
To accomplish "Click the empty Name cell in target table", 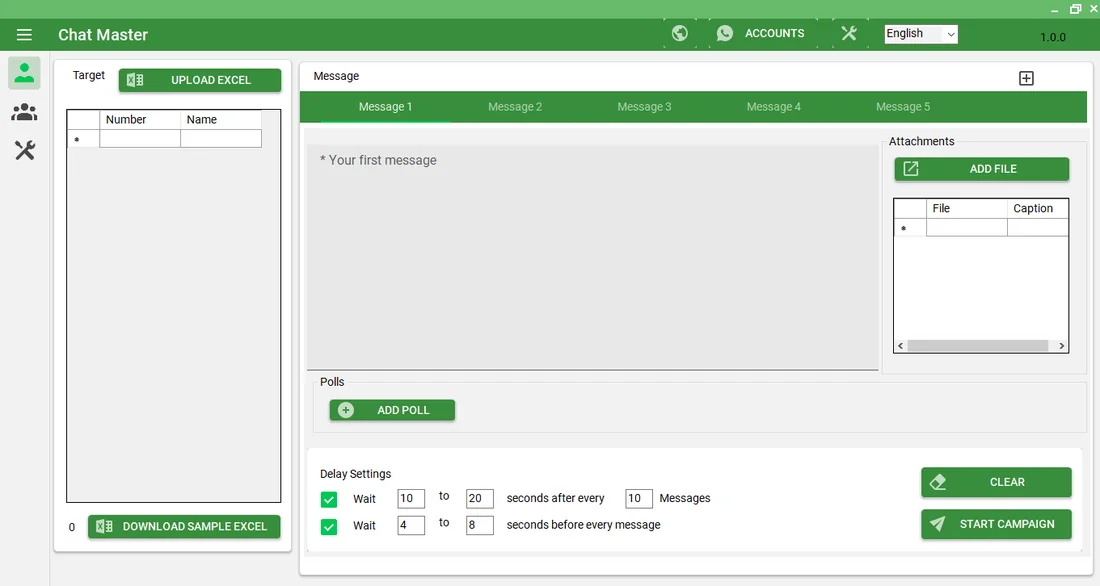I will (221, 139).
